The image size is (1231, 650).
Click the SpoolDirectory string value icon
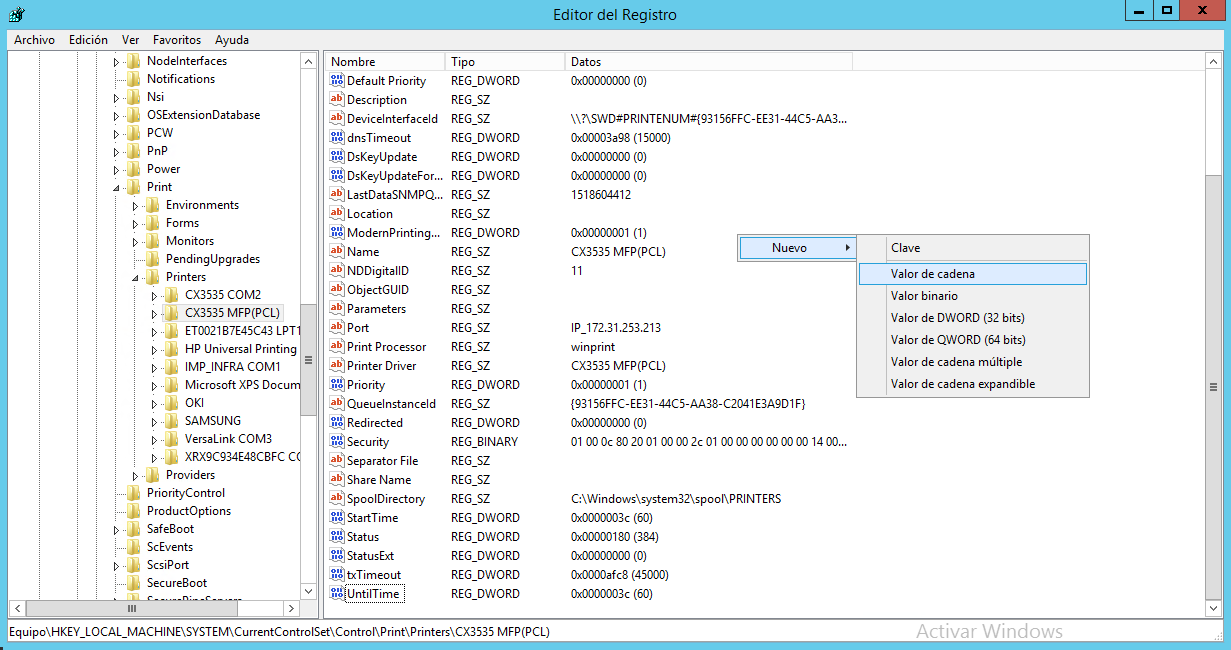[337, 499]
